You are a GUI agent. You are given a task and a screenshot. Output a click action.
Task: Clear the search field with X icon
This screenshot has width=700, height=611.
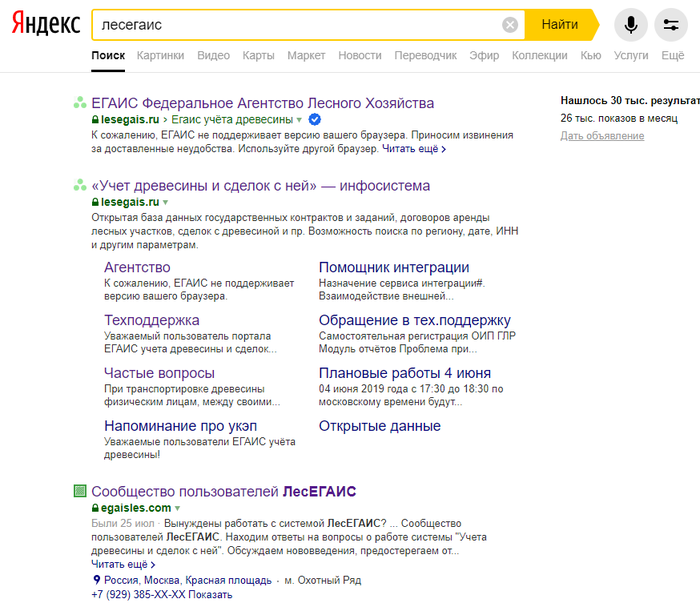pos(510,25)
